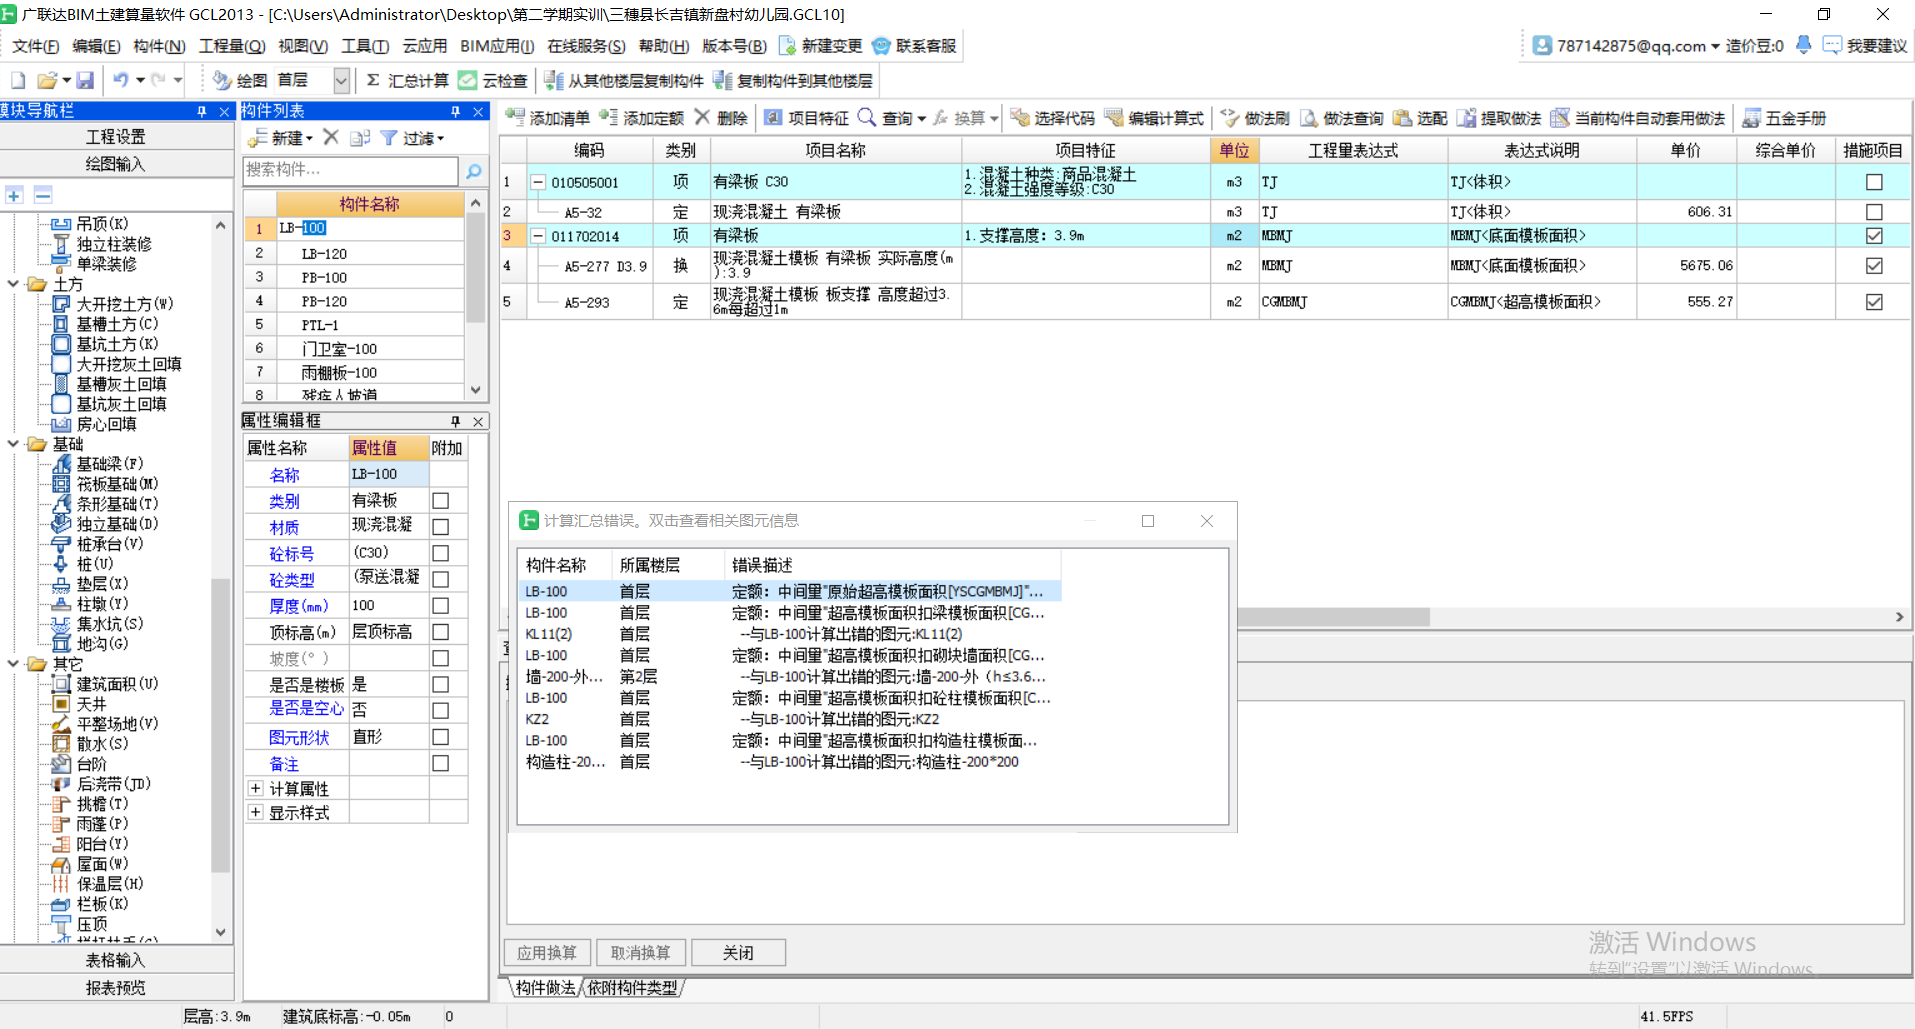
Task: Check 附加 box for 图元形状 property
Action: (x=441, y=737)
